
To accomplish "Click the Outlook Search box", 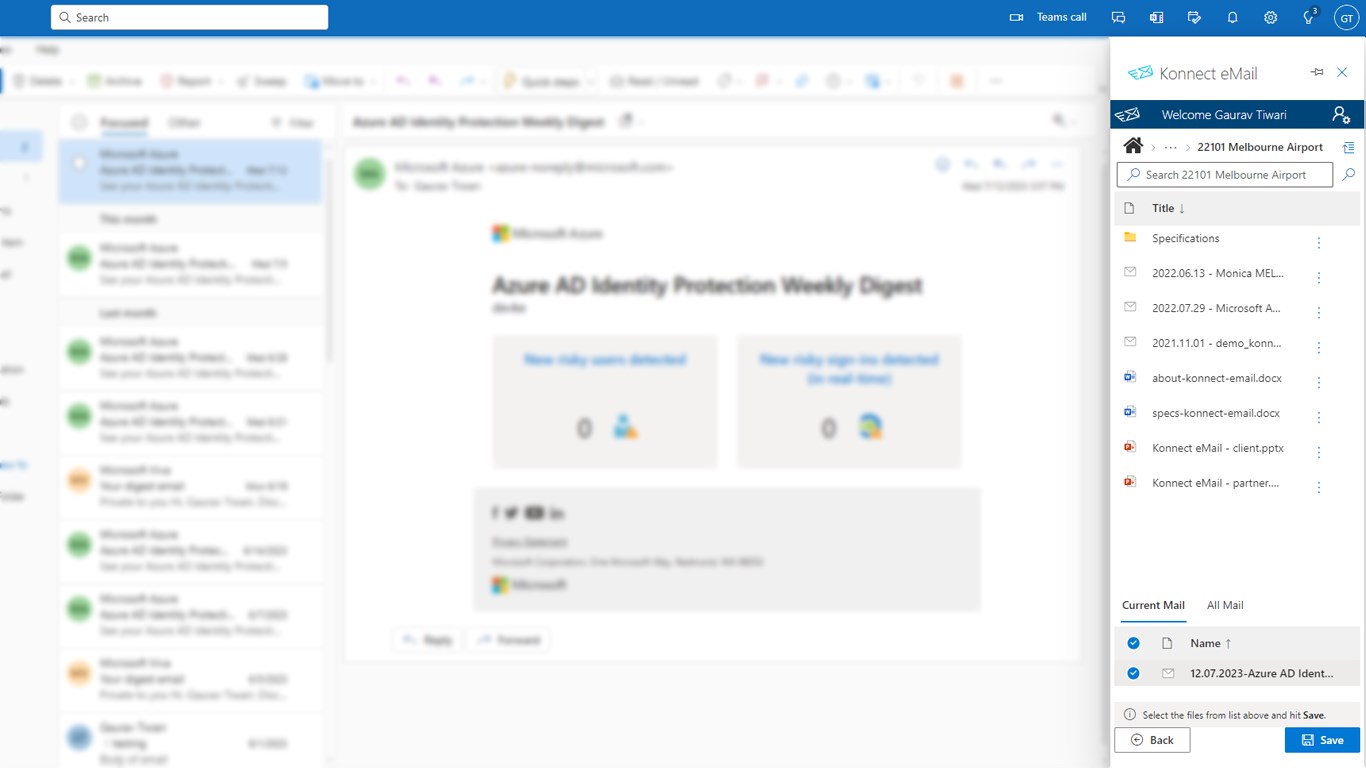I will click(190, 17).
